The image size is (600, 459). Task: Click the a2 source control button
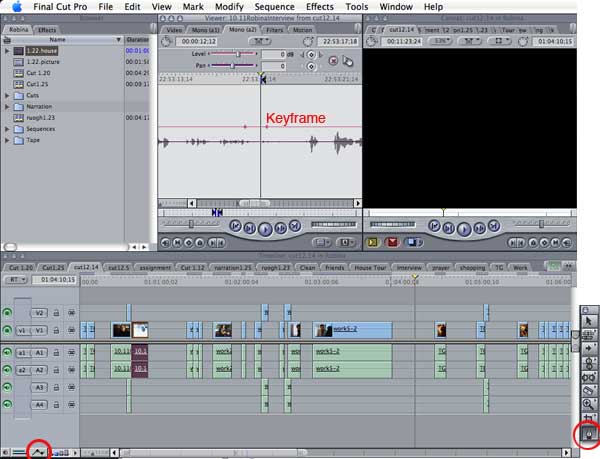coord(22,370)
